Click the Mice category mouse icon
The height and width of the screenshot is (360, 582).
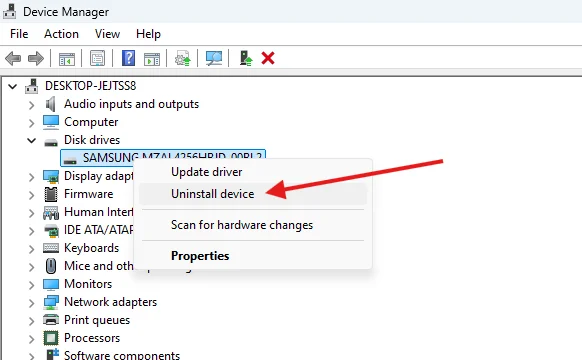[51, 266]
